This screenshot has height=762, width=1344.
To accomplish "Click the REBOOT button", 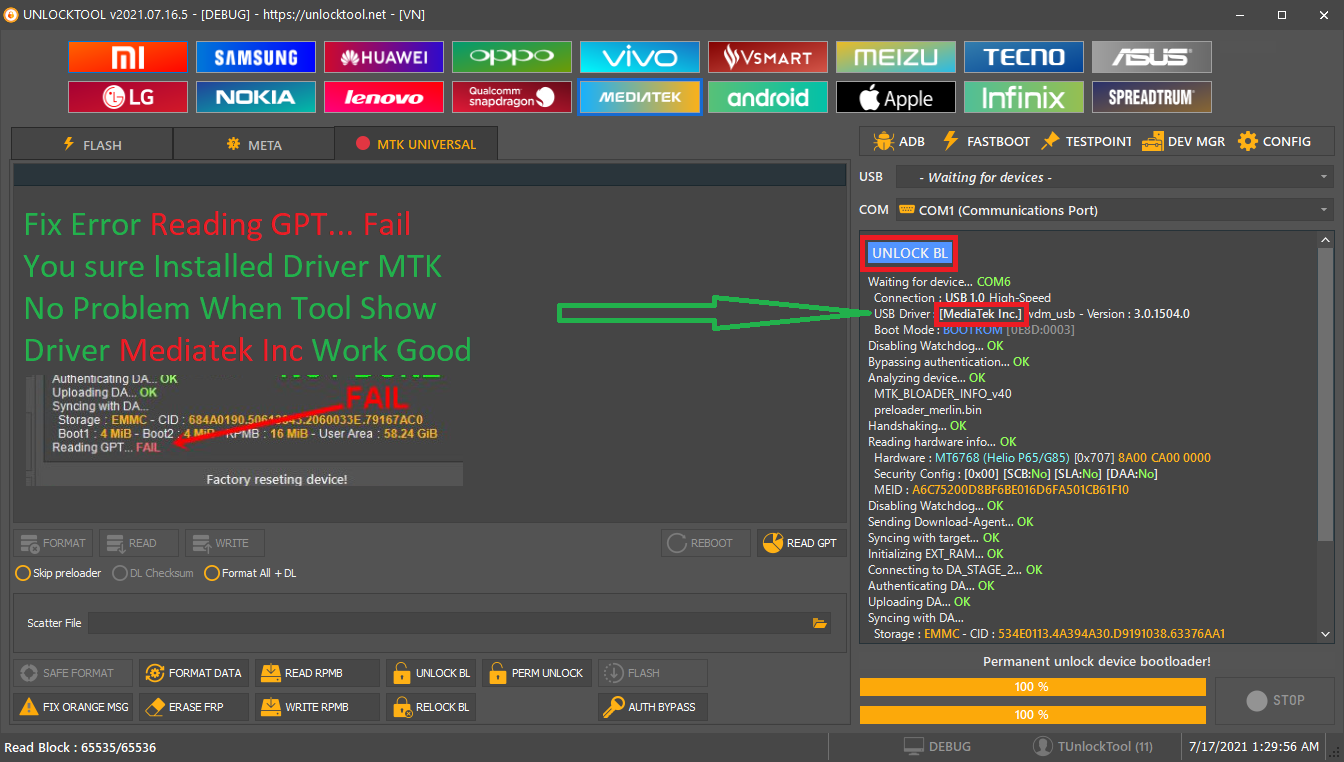I will [705, 543].
